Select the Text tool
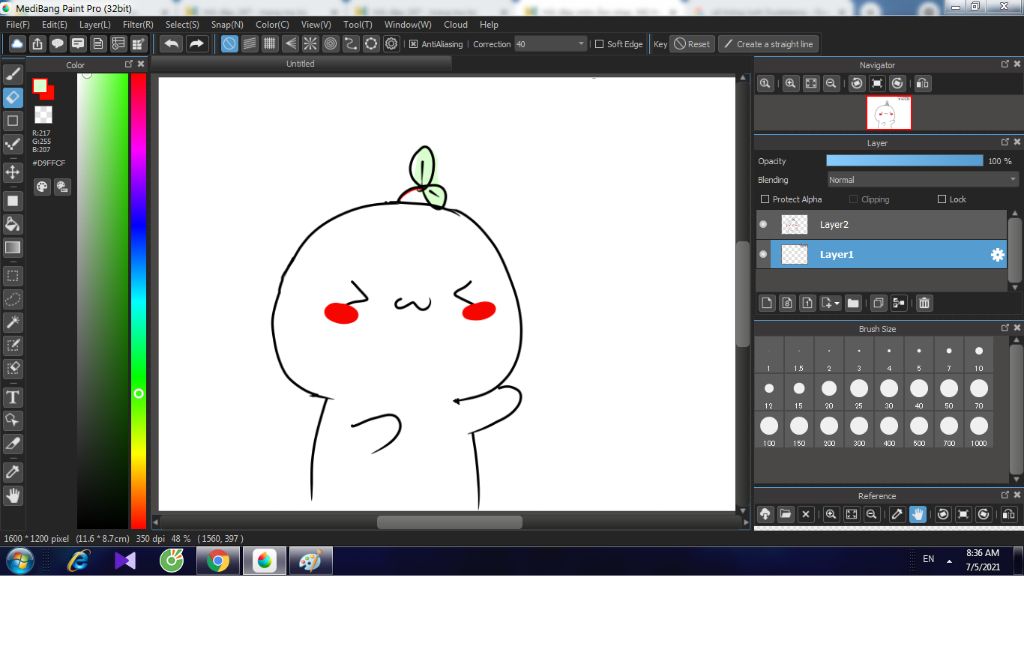The height and width of the screenshot is (661, 1024). [x=12, y=397]
